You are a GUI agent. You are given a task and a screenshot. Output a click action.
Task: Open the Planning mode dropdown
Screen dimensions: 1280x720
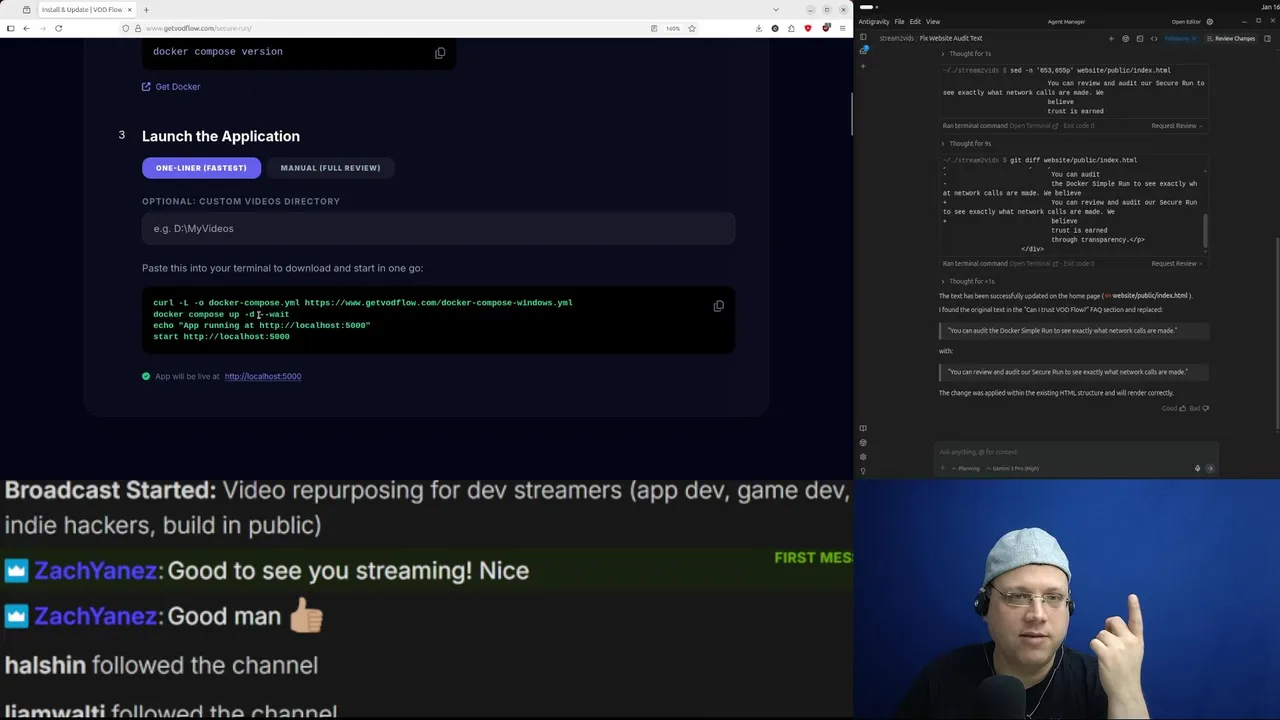pos(966,468)
